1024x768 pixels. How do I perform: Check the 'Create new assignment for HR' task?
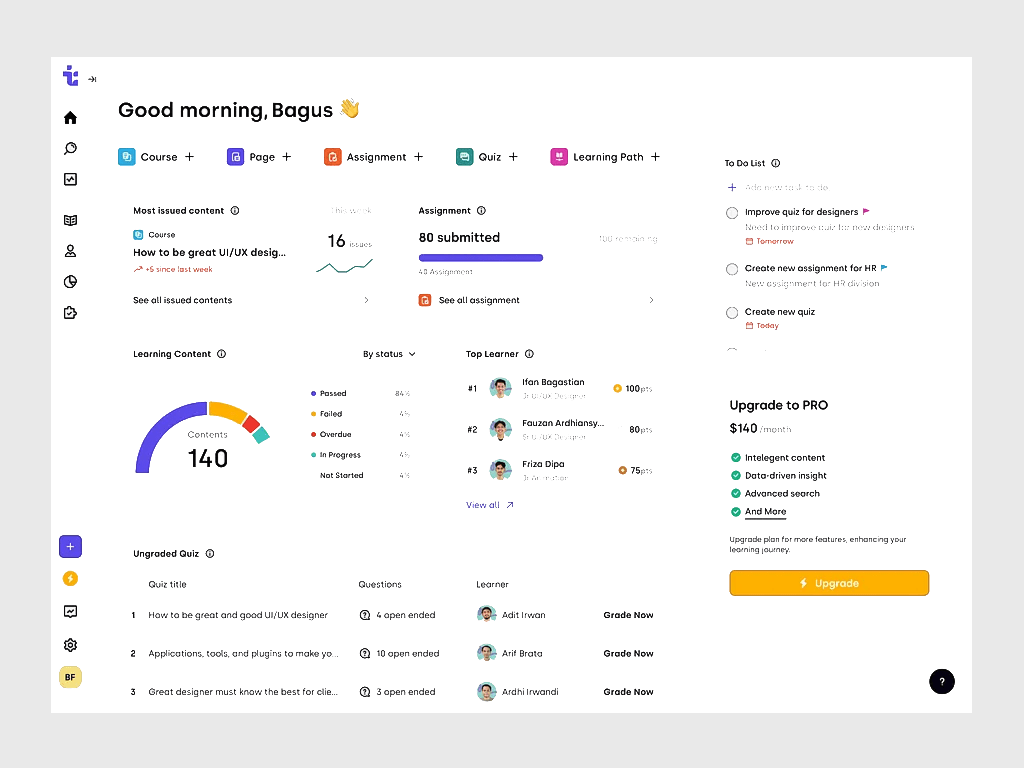click(x=731, y=268)
